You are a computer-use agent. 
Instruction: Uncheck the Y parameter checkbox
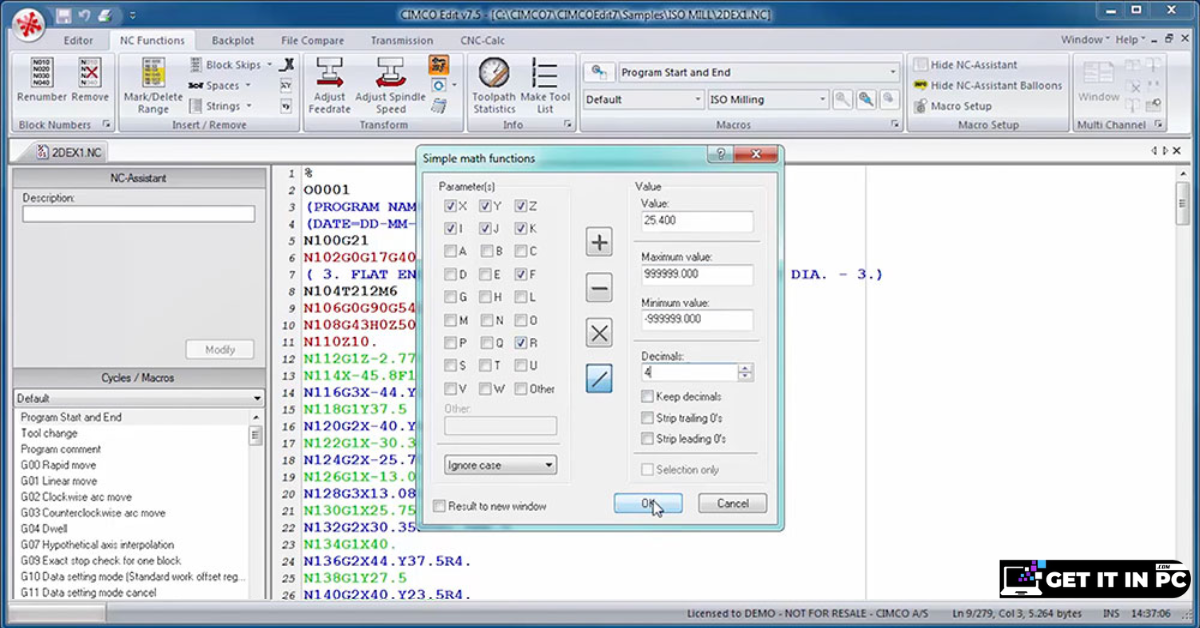[486, 206]
